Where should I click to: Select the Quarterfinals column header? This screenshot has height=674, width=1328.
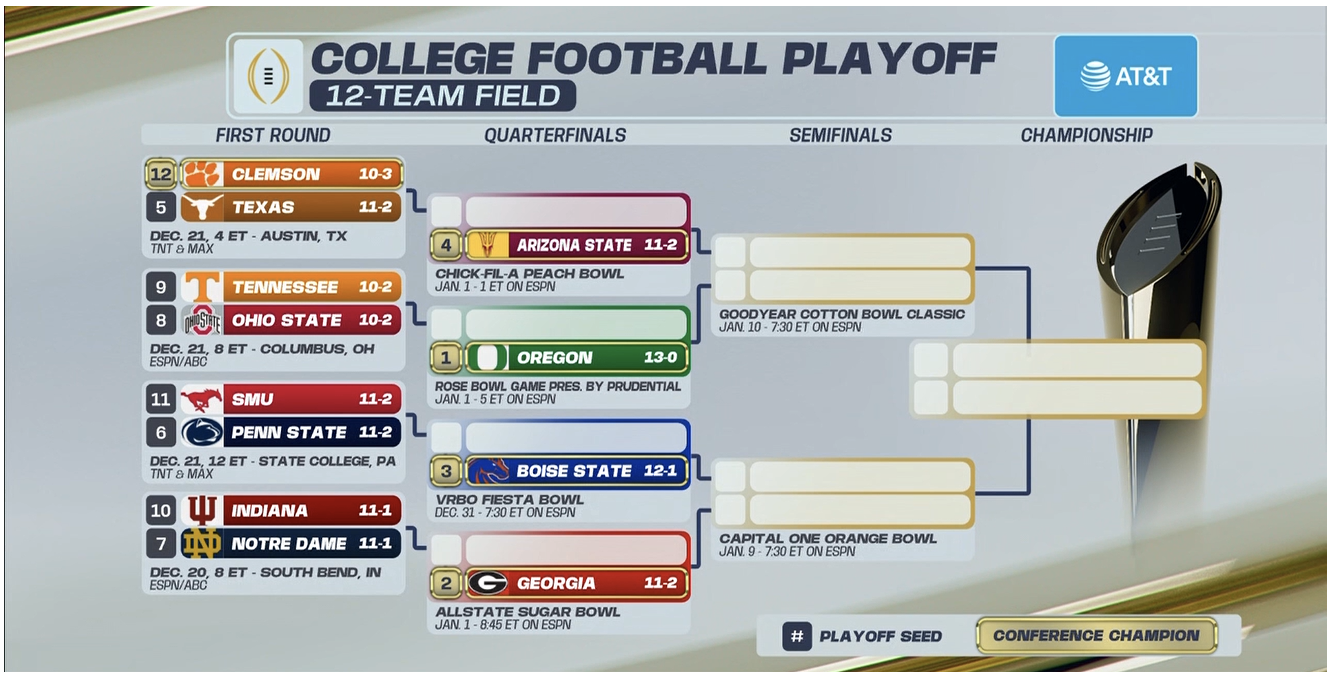[x=555, y=135]
